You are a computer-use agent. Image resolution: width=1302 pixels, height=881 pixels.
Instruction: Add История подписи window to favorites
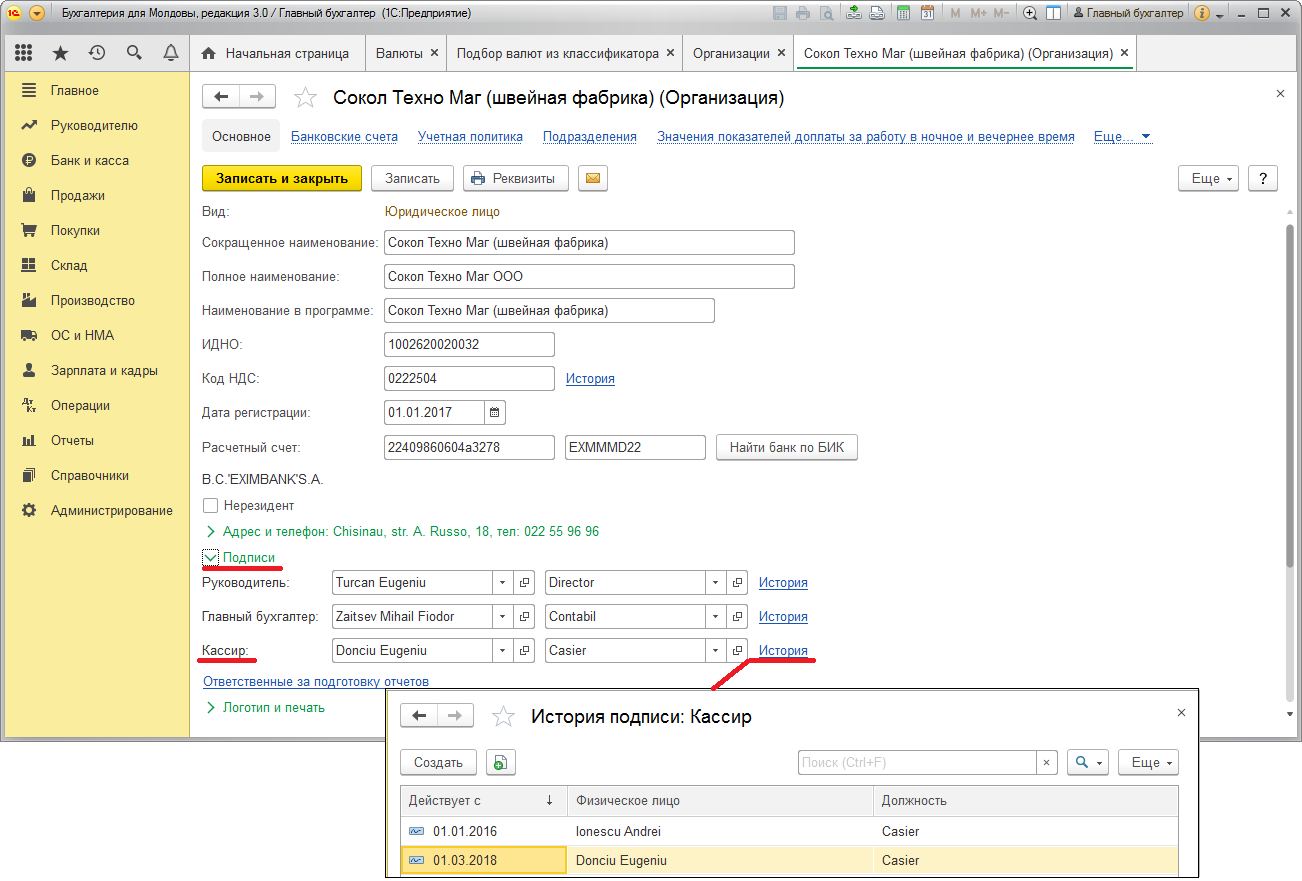coord(504,716)
